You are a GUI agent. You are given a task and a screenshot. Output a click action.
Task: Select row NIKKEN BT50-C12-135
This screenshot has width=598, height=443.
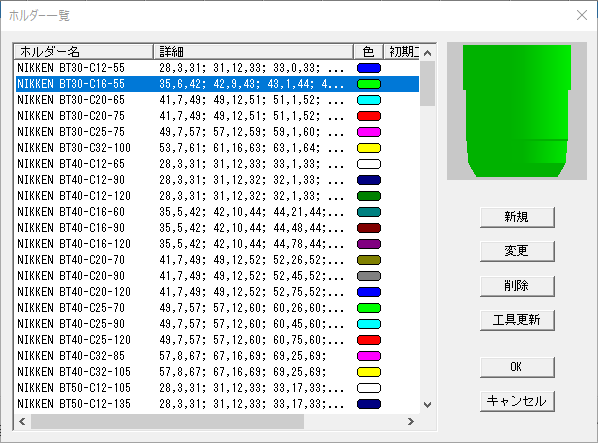point(217,404)
